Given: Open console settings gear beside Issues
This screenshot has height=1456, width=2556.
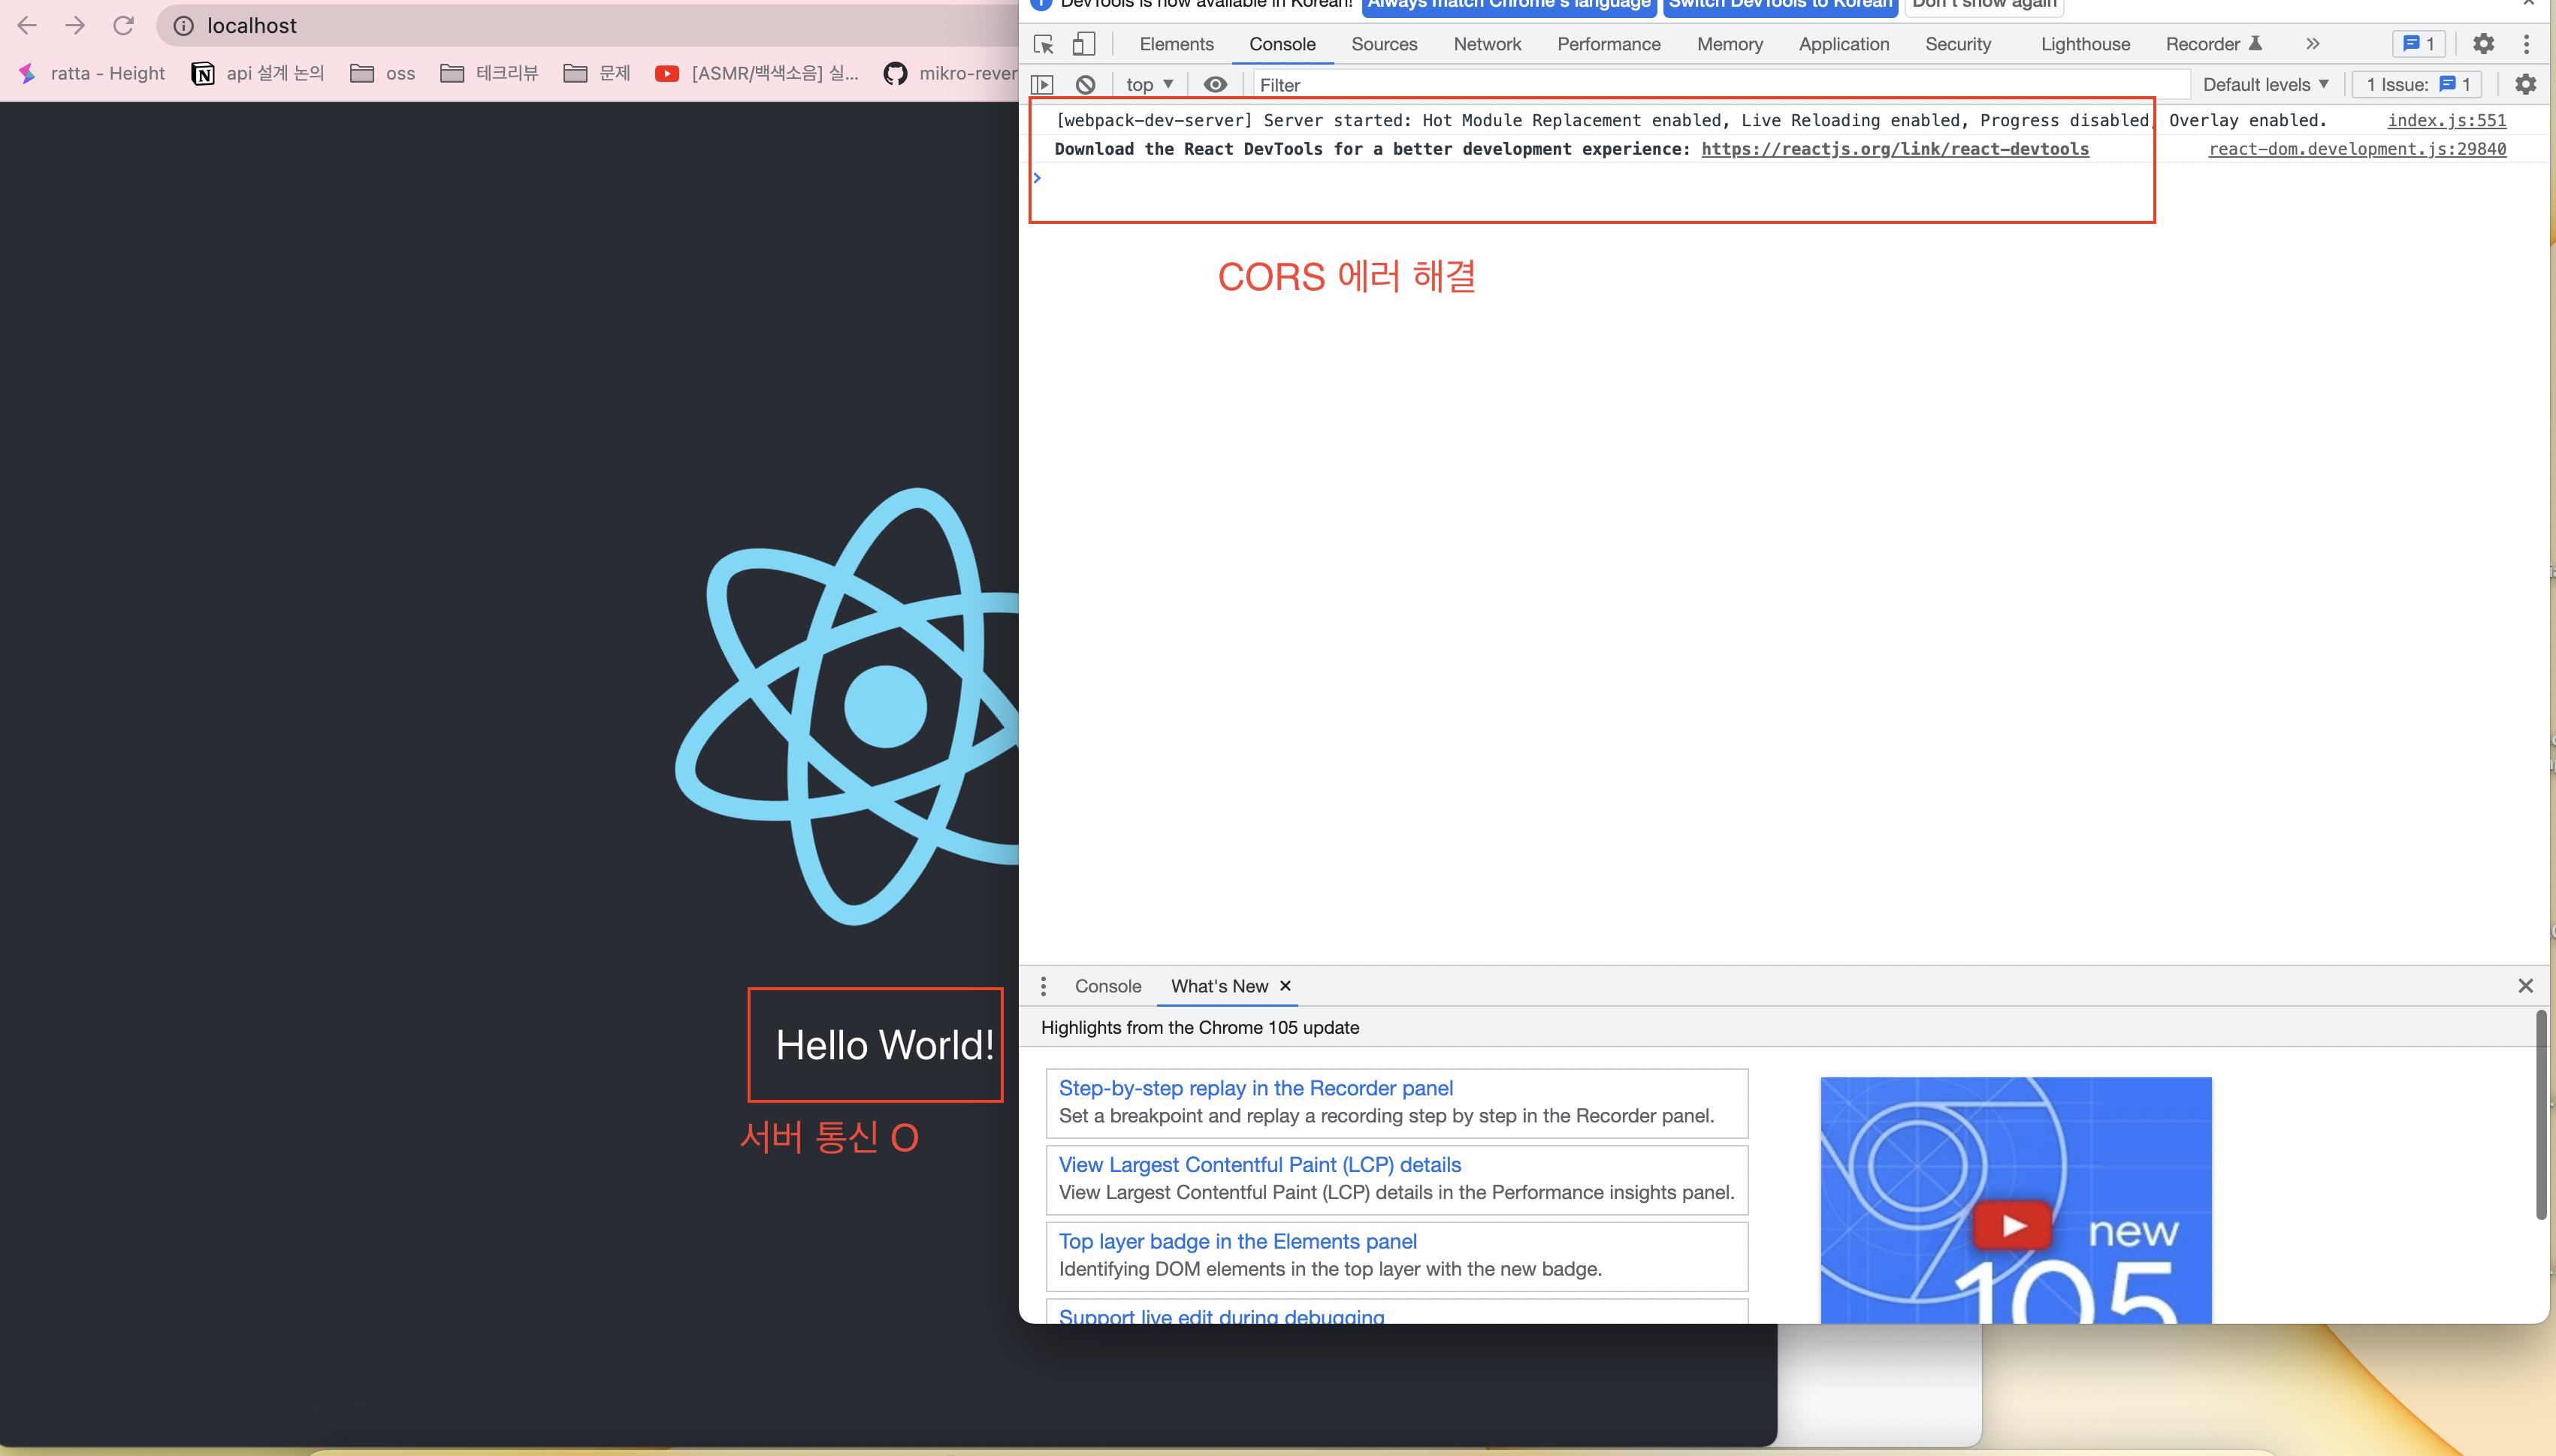Looking at the screenshot, I should 2525,85.
